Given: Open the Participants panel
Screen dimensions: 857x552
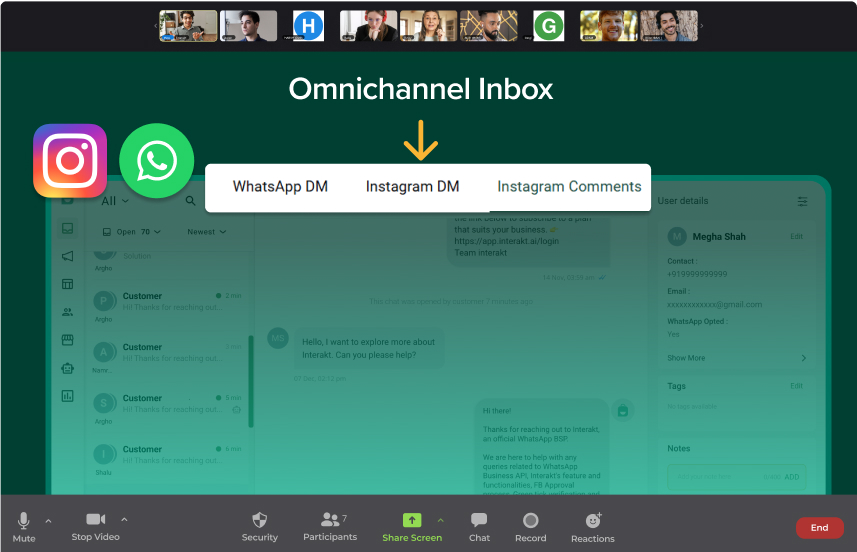Looking at the screenshot, I should [x=330, y=527].
